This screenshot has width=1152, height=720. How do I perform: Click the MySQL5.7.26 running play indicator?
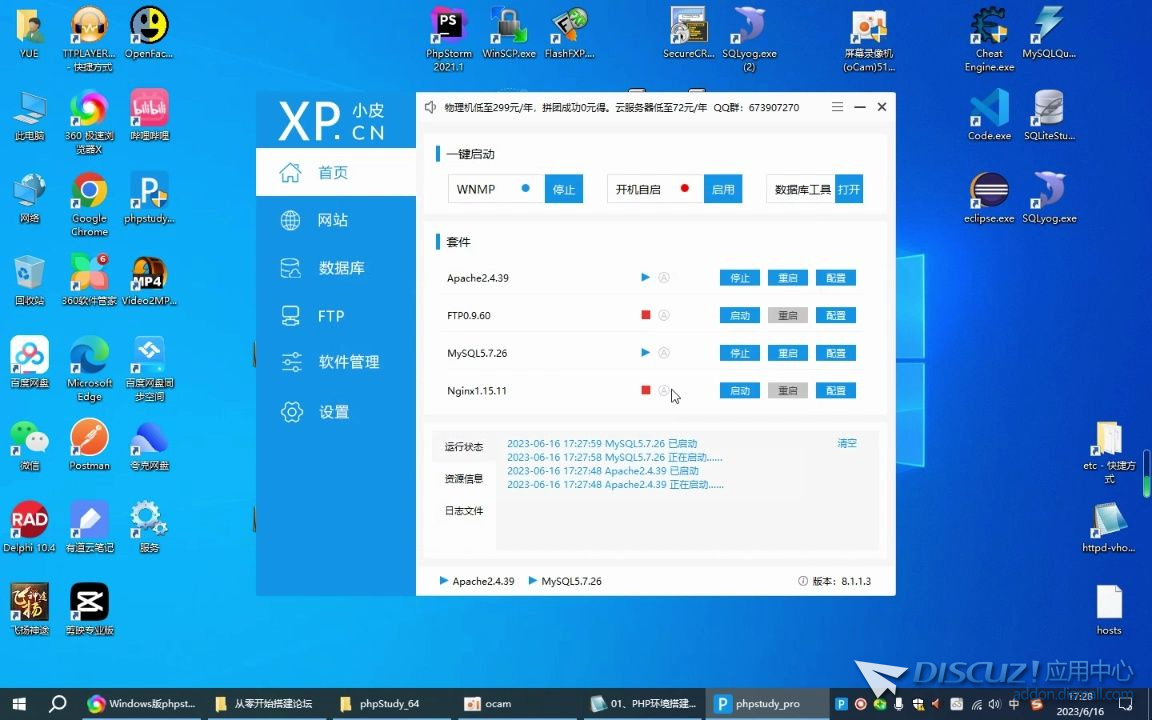pos(645,352)
